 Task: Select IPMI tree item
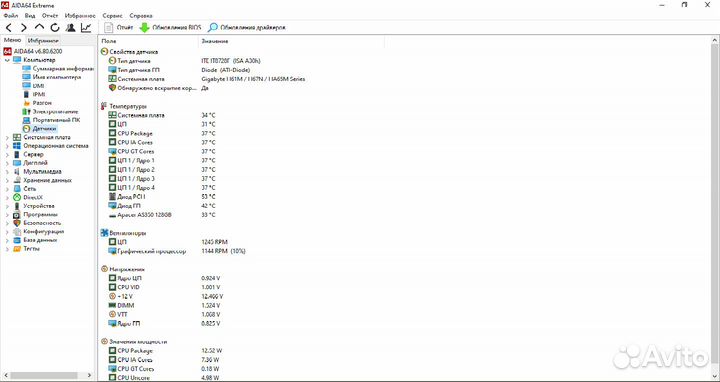(34, 94)
